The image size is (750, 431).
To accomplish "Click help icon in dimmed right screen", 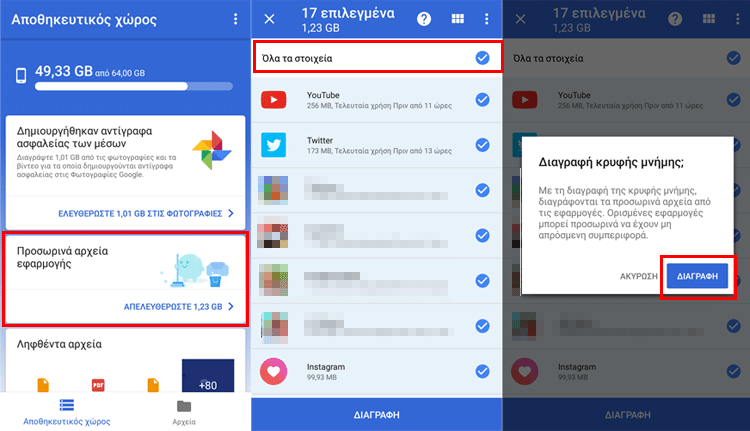I will pyautogui.click(x=675, y=19).
